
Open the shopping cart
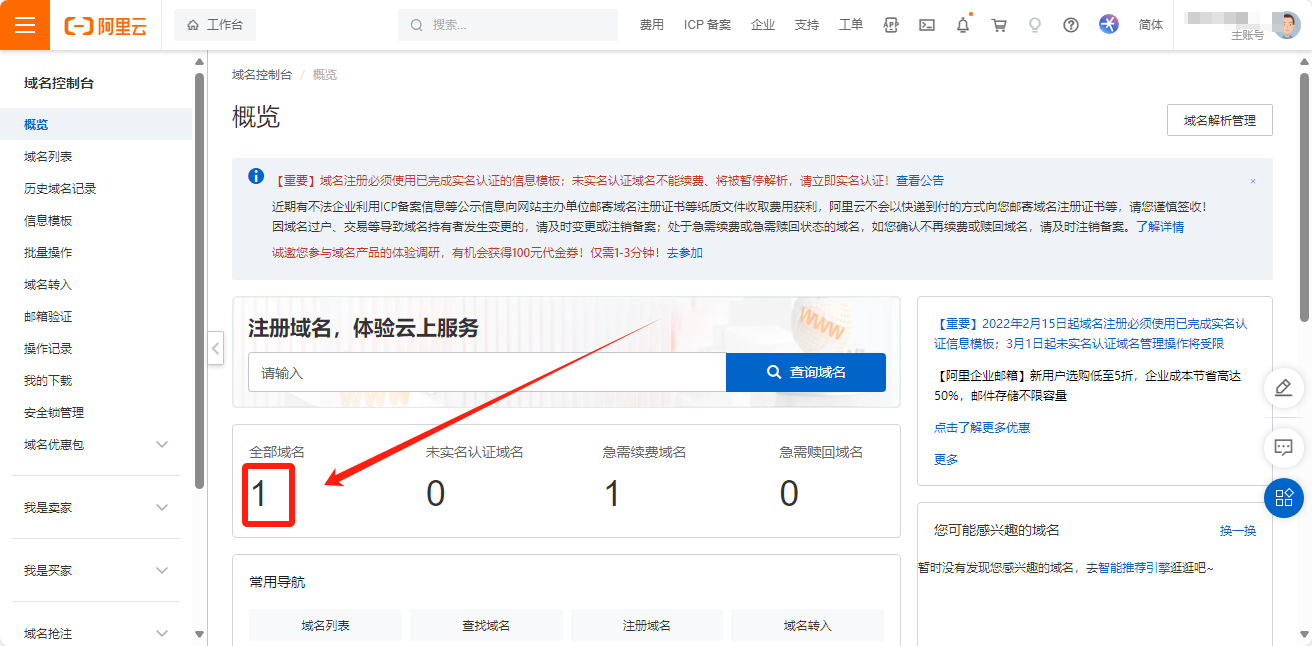999,25
